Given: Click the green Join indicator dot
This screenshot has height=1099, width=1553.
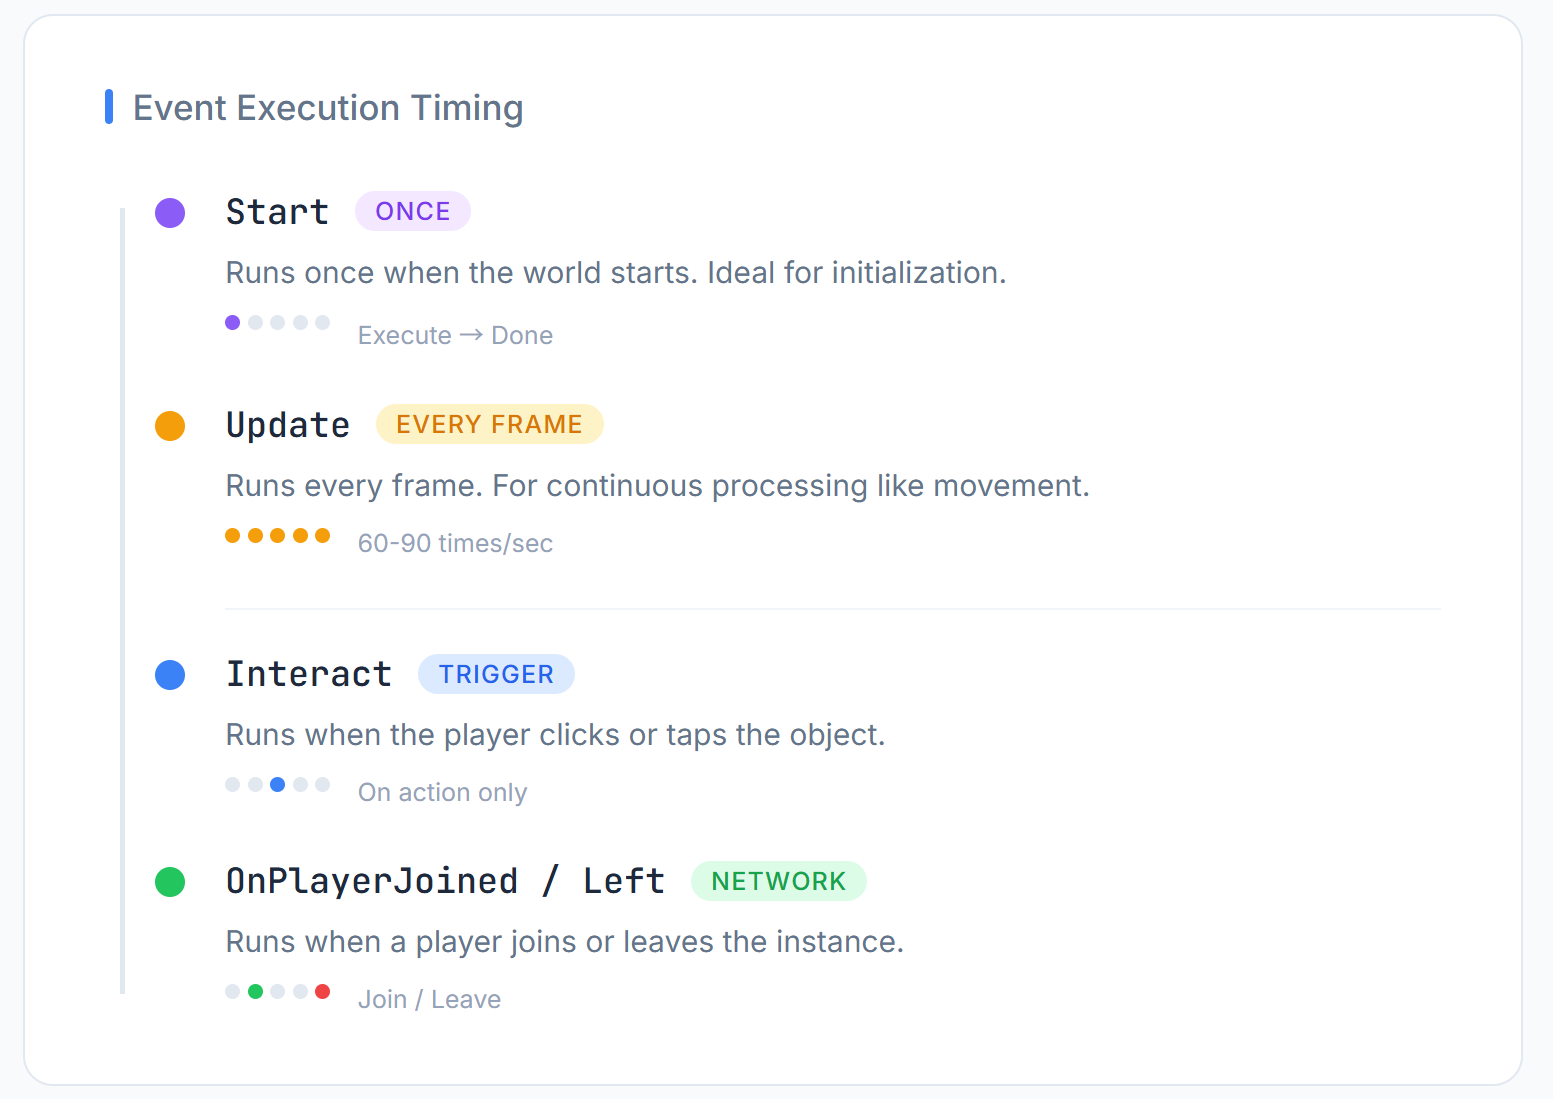Looking at the screenshot, I should 255,991.
